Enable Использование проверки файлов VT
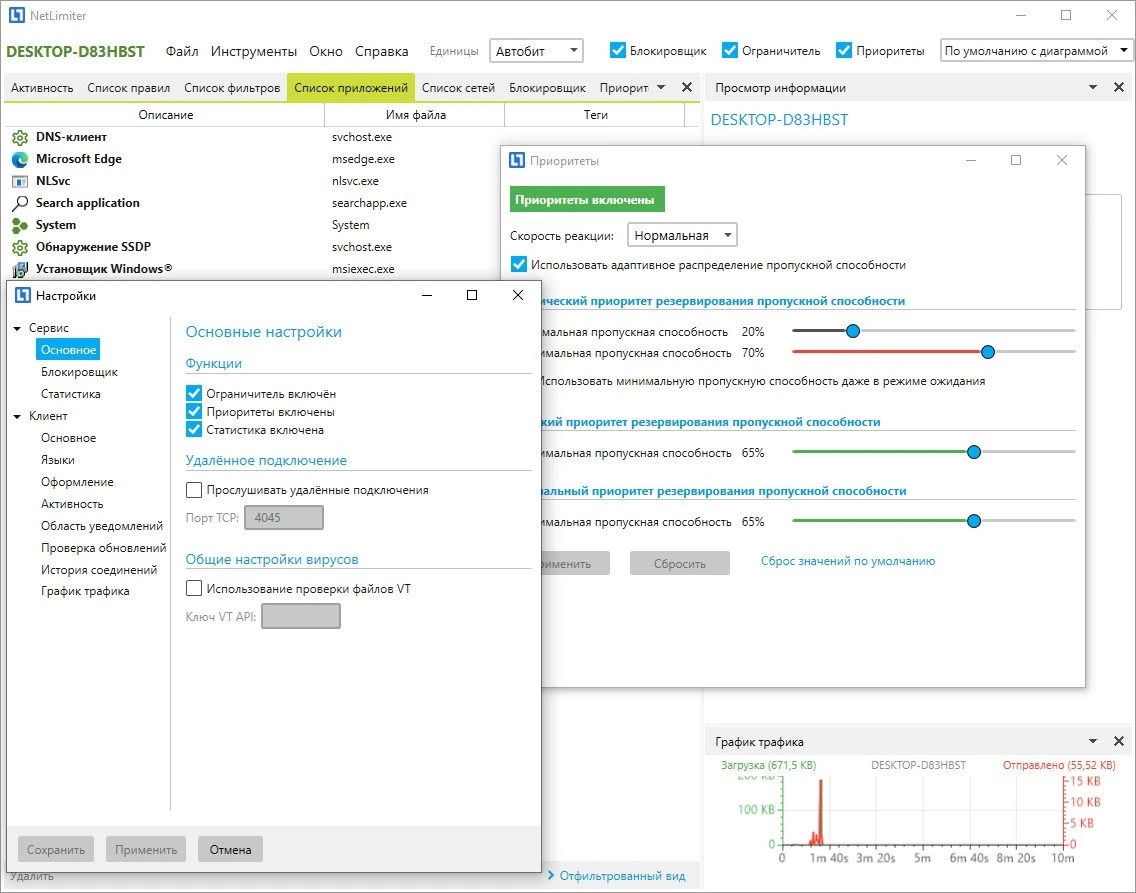The height and width of the screenshot is (893, 1136). pos(193,588)
